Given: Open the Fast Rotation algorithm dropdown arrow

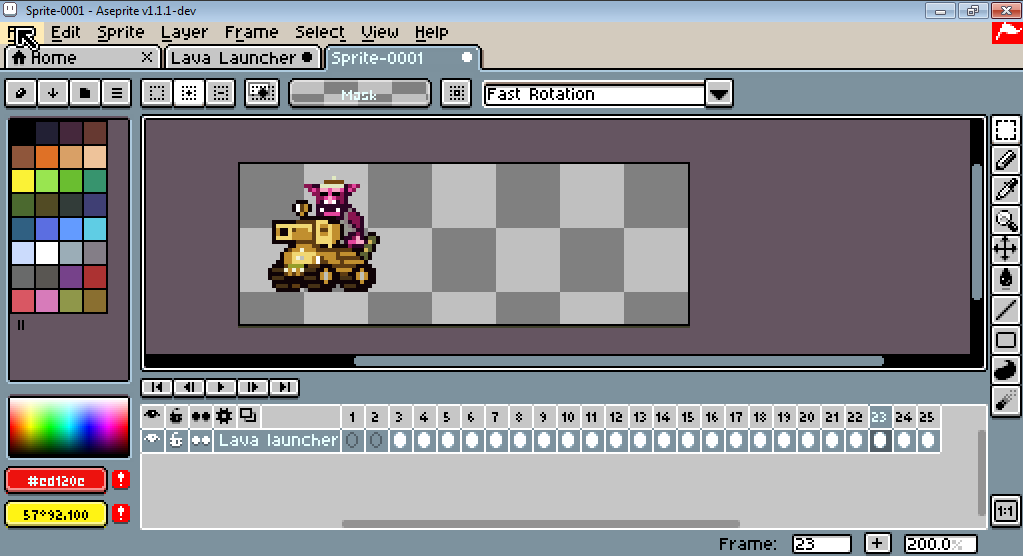Looking at the screenshot, I should point(719,93).
